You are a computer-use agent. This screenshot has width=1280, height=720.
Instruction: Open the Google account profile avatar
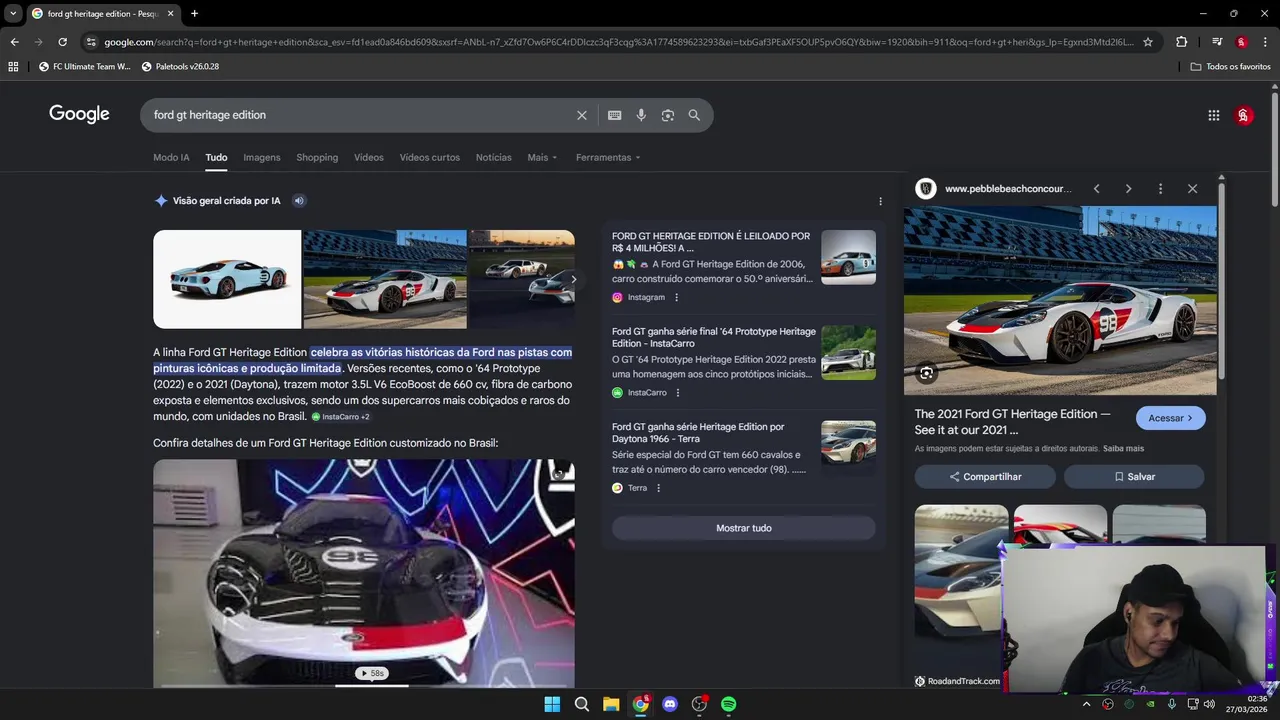(1243, 115)
